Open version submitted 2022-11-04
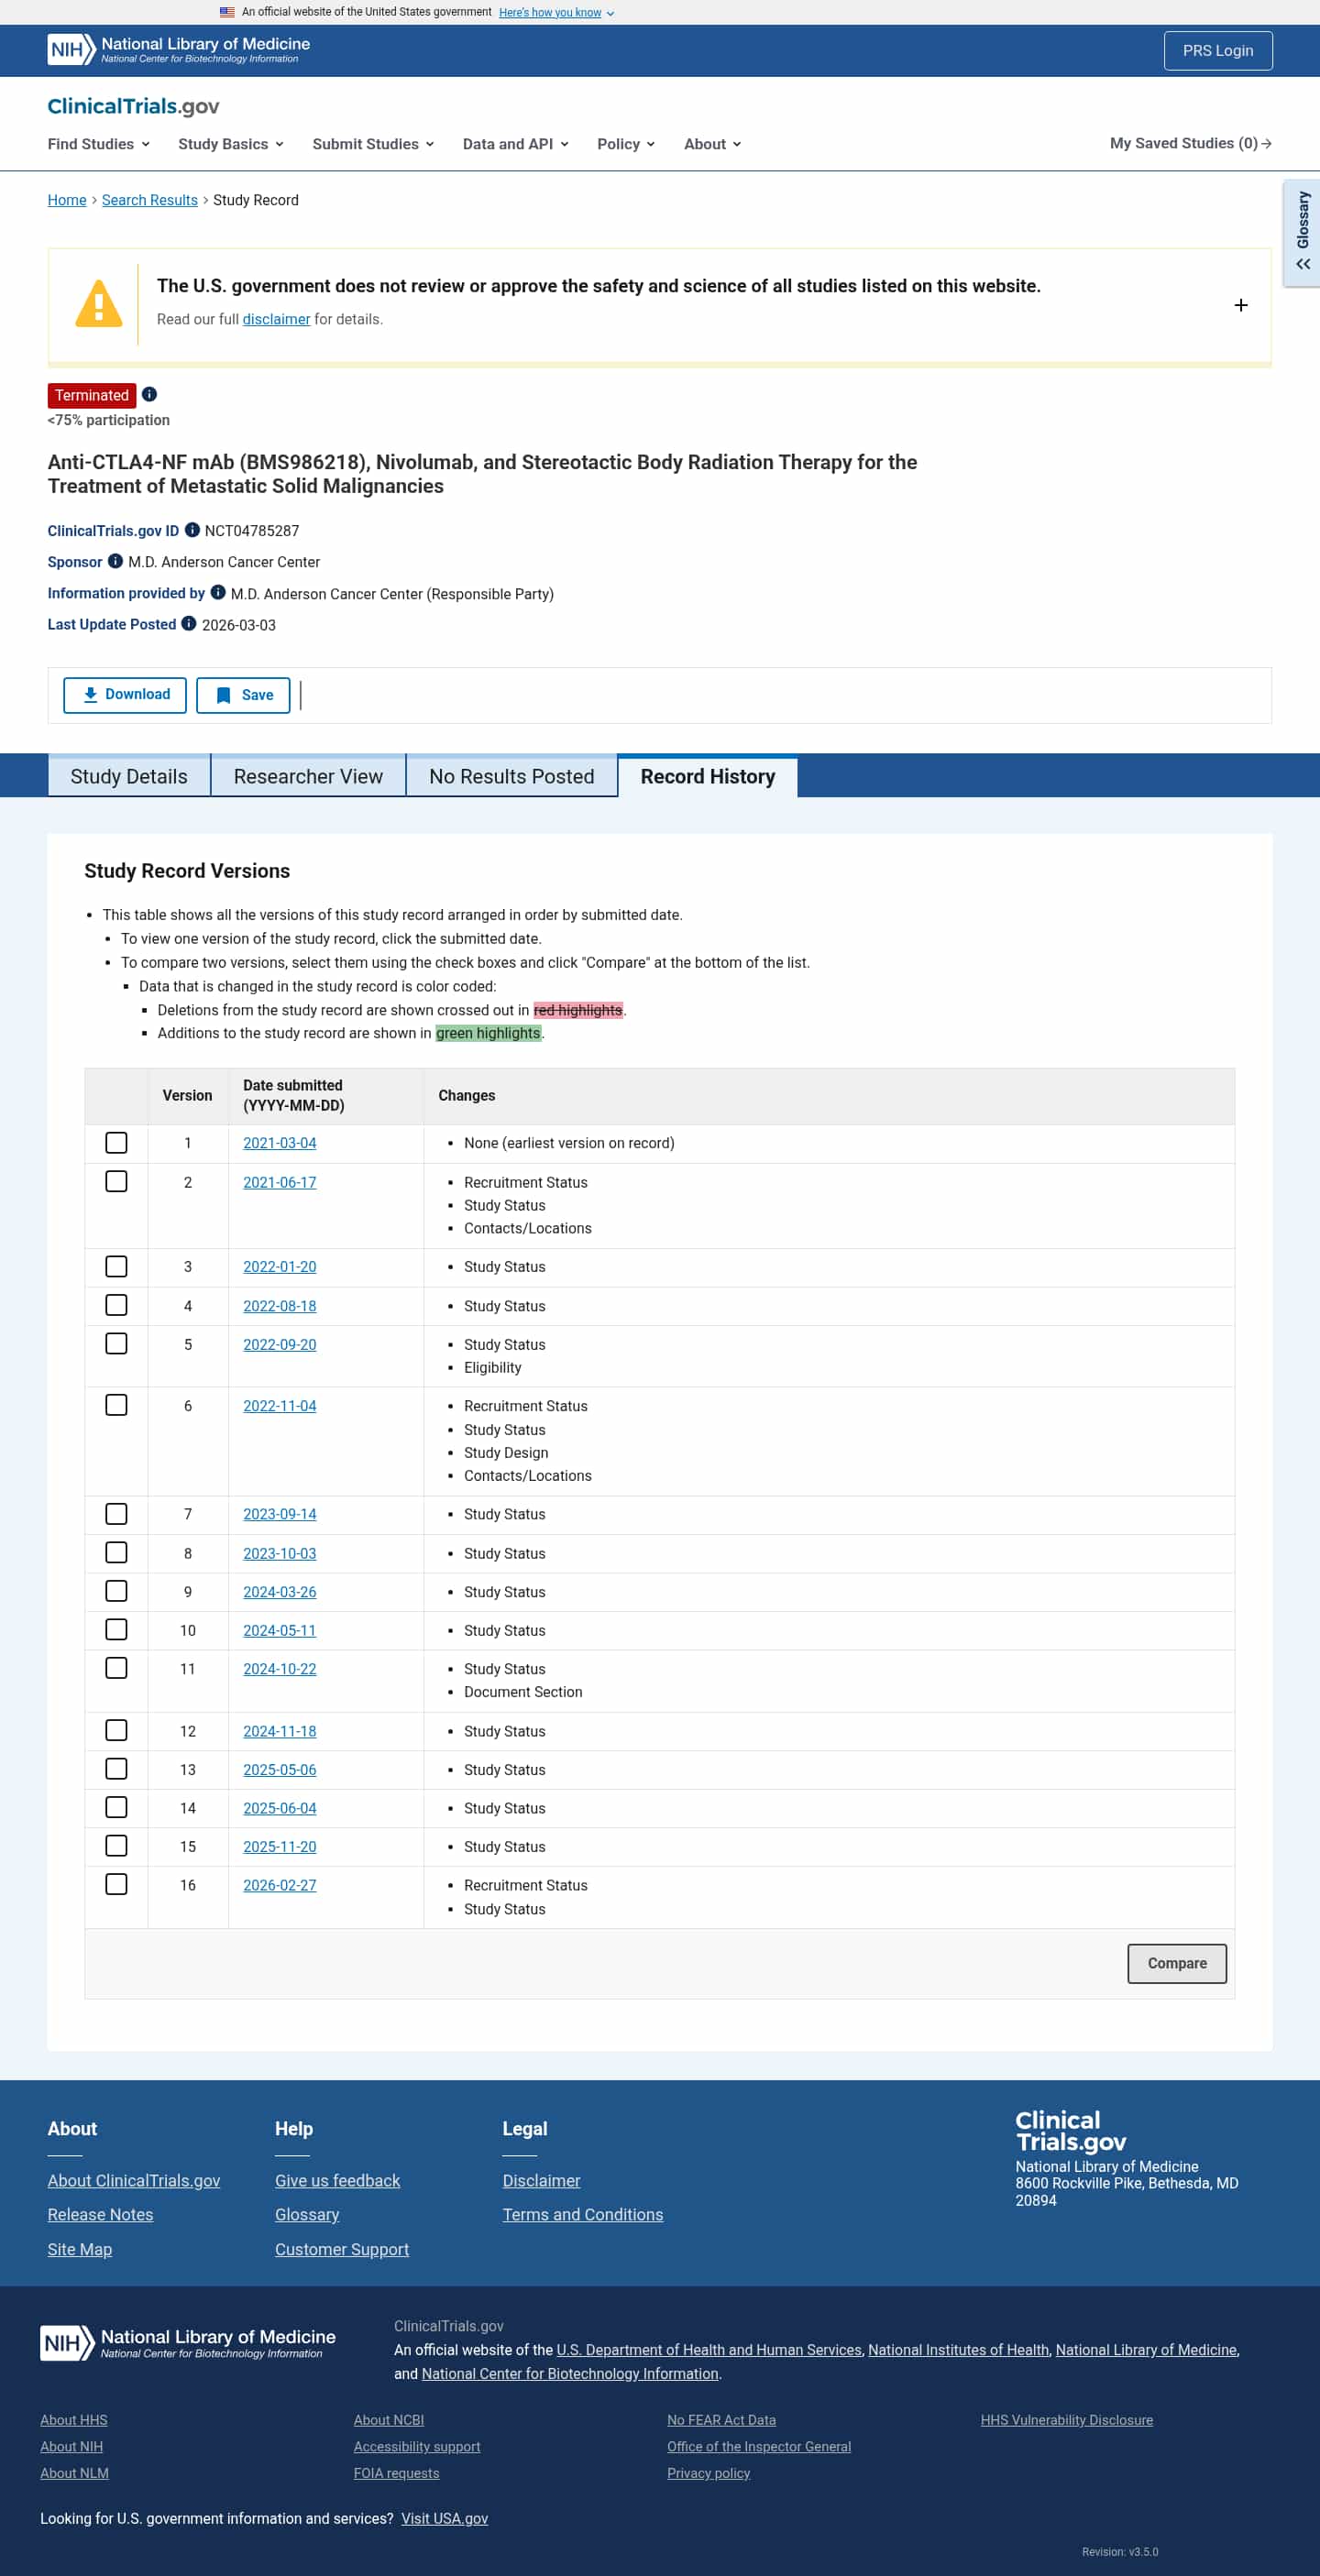This screenshot has height=2576, width=1320. 280,1406
